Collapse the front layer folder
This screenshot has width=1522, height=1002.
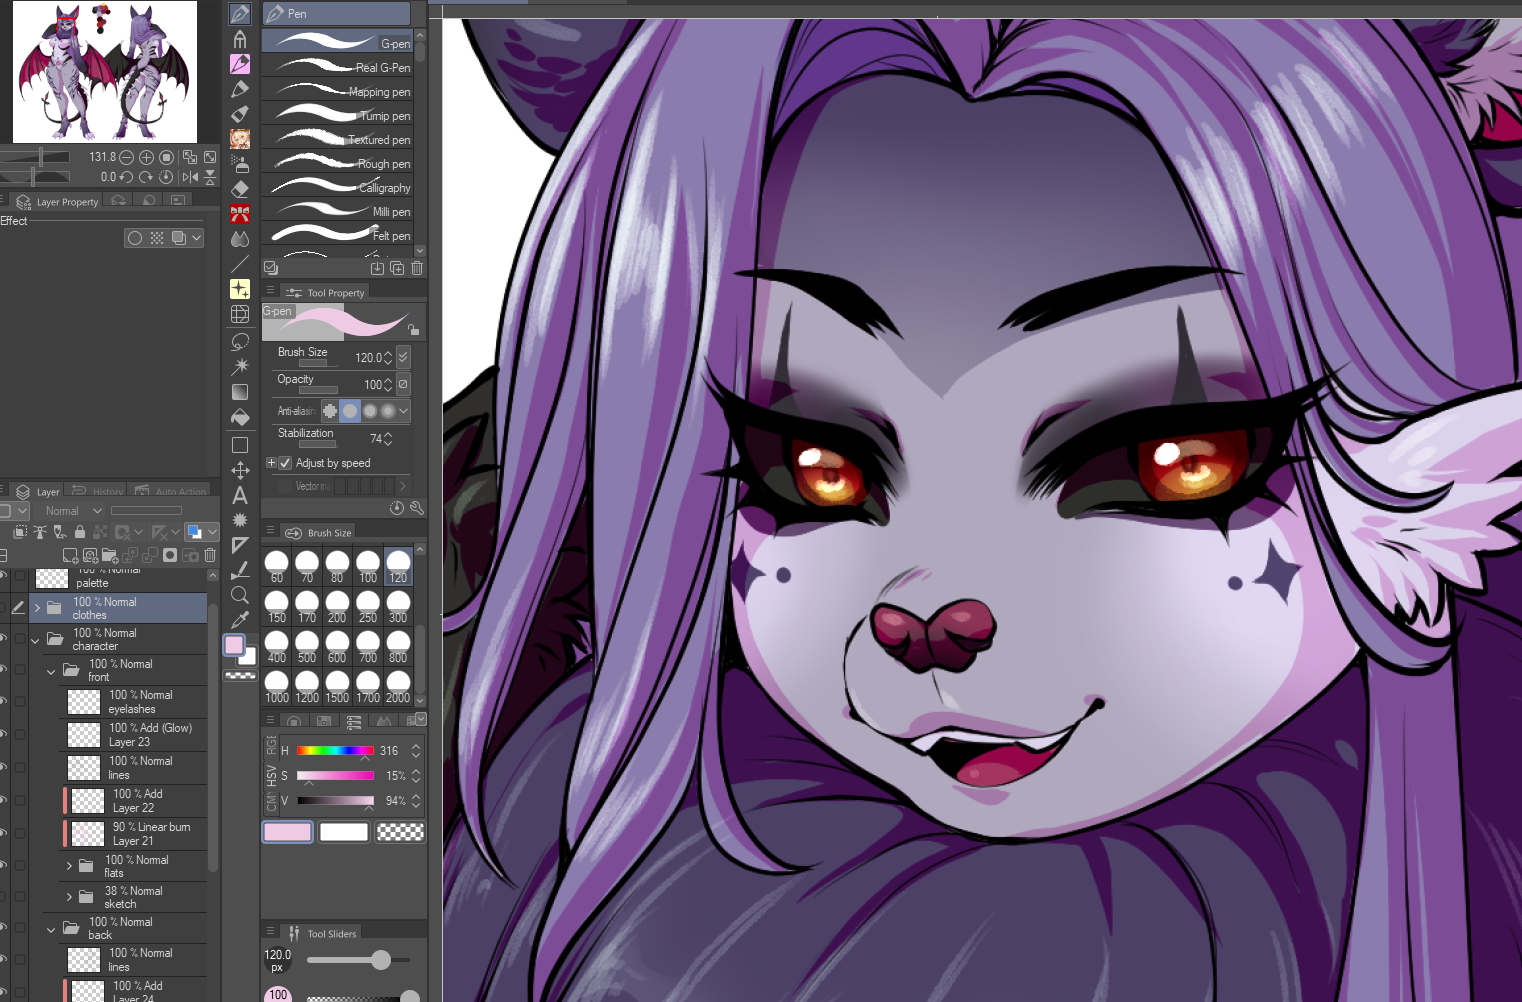coord(51,671)
